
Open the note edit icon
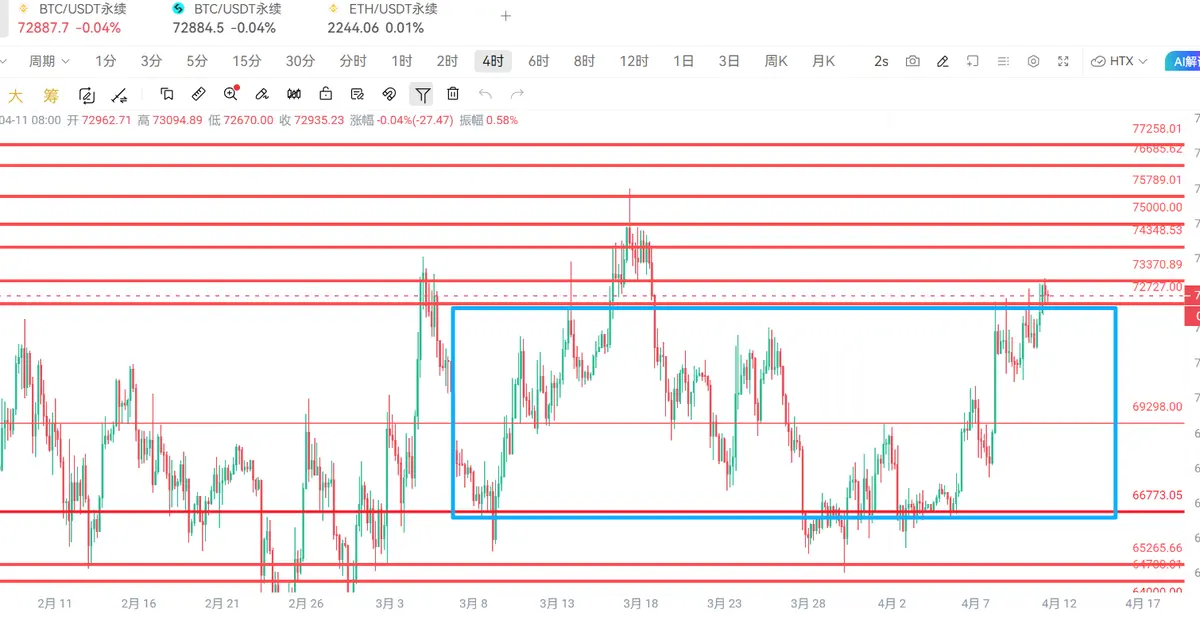coord(357,94)
